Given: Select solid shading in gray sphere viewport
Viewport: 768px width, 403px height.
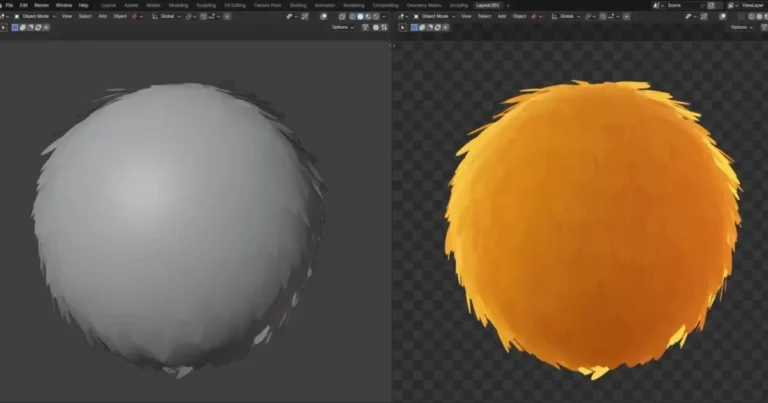Looking at the screenshot, I should pyautogui.click(x=360, y=16).
